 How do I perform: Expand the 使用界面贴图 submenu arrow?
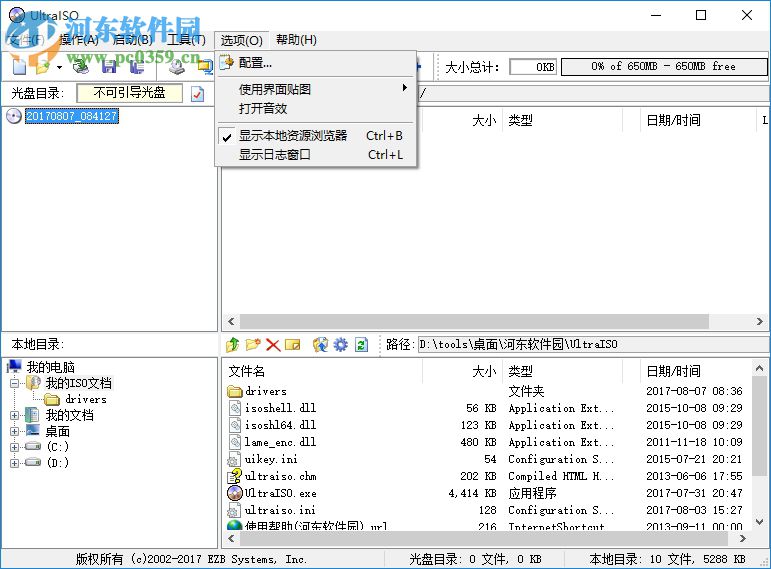pyautogui.click(x=405, y=88)
